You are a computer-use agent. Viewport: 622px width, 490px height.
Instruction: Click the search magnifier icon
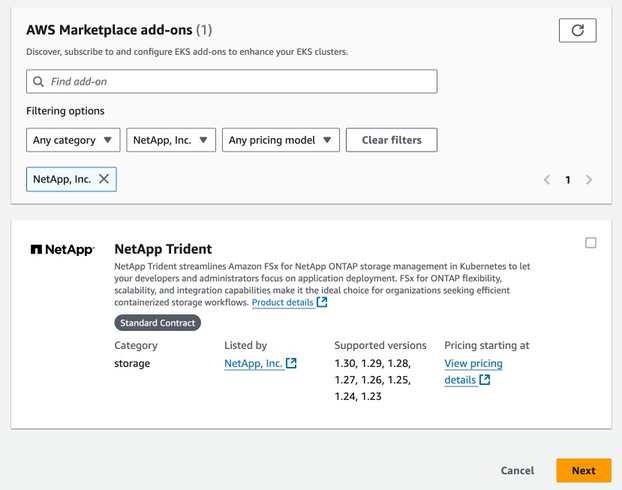pyautogui.click(x=39, y=81)
